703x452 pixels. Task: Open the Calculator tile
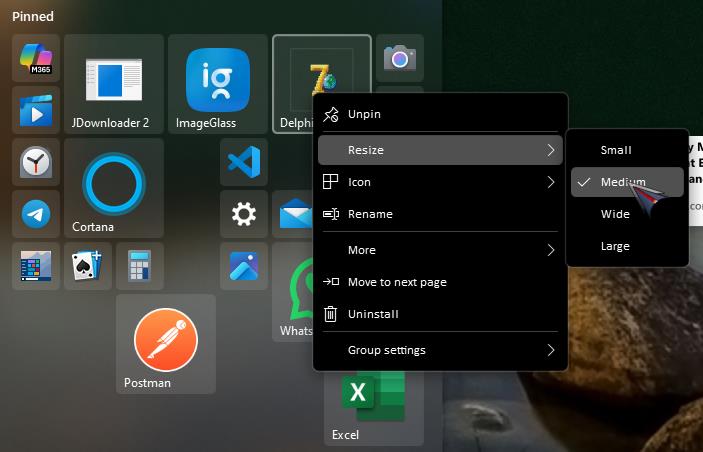coord(140,266)
